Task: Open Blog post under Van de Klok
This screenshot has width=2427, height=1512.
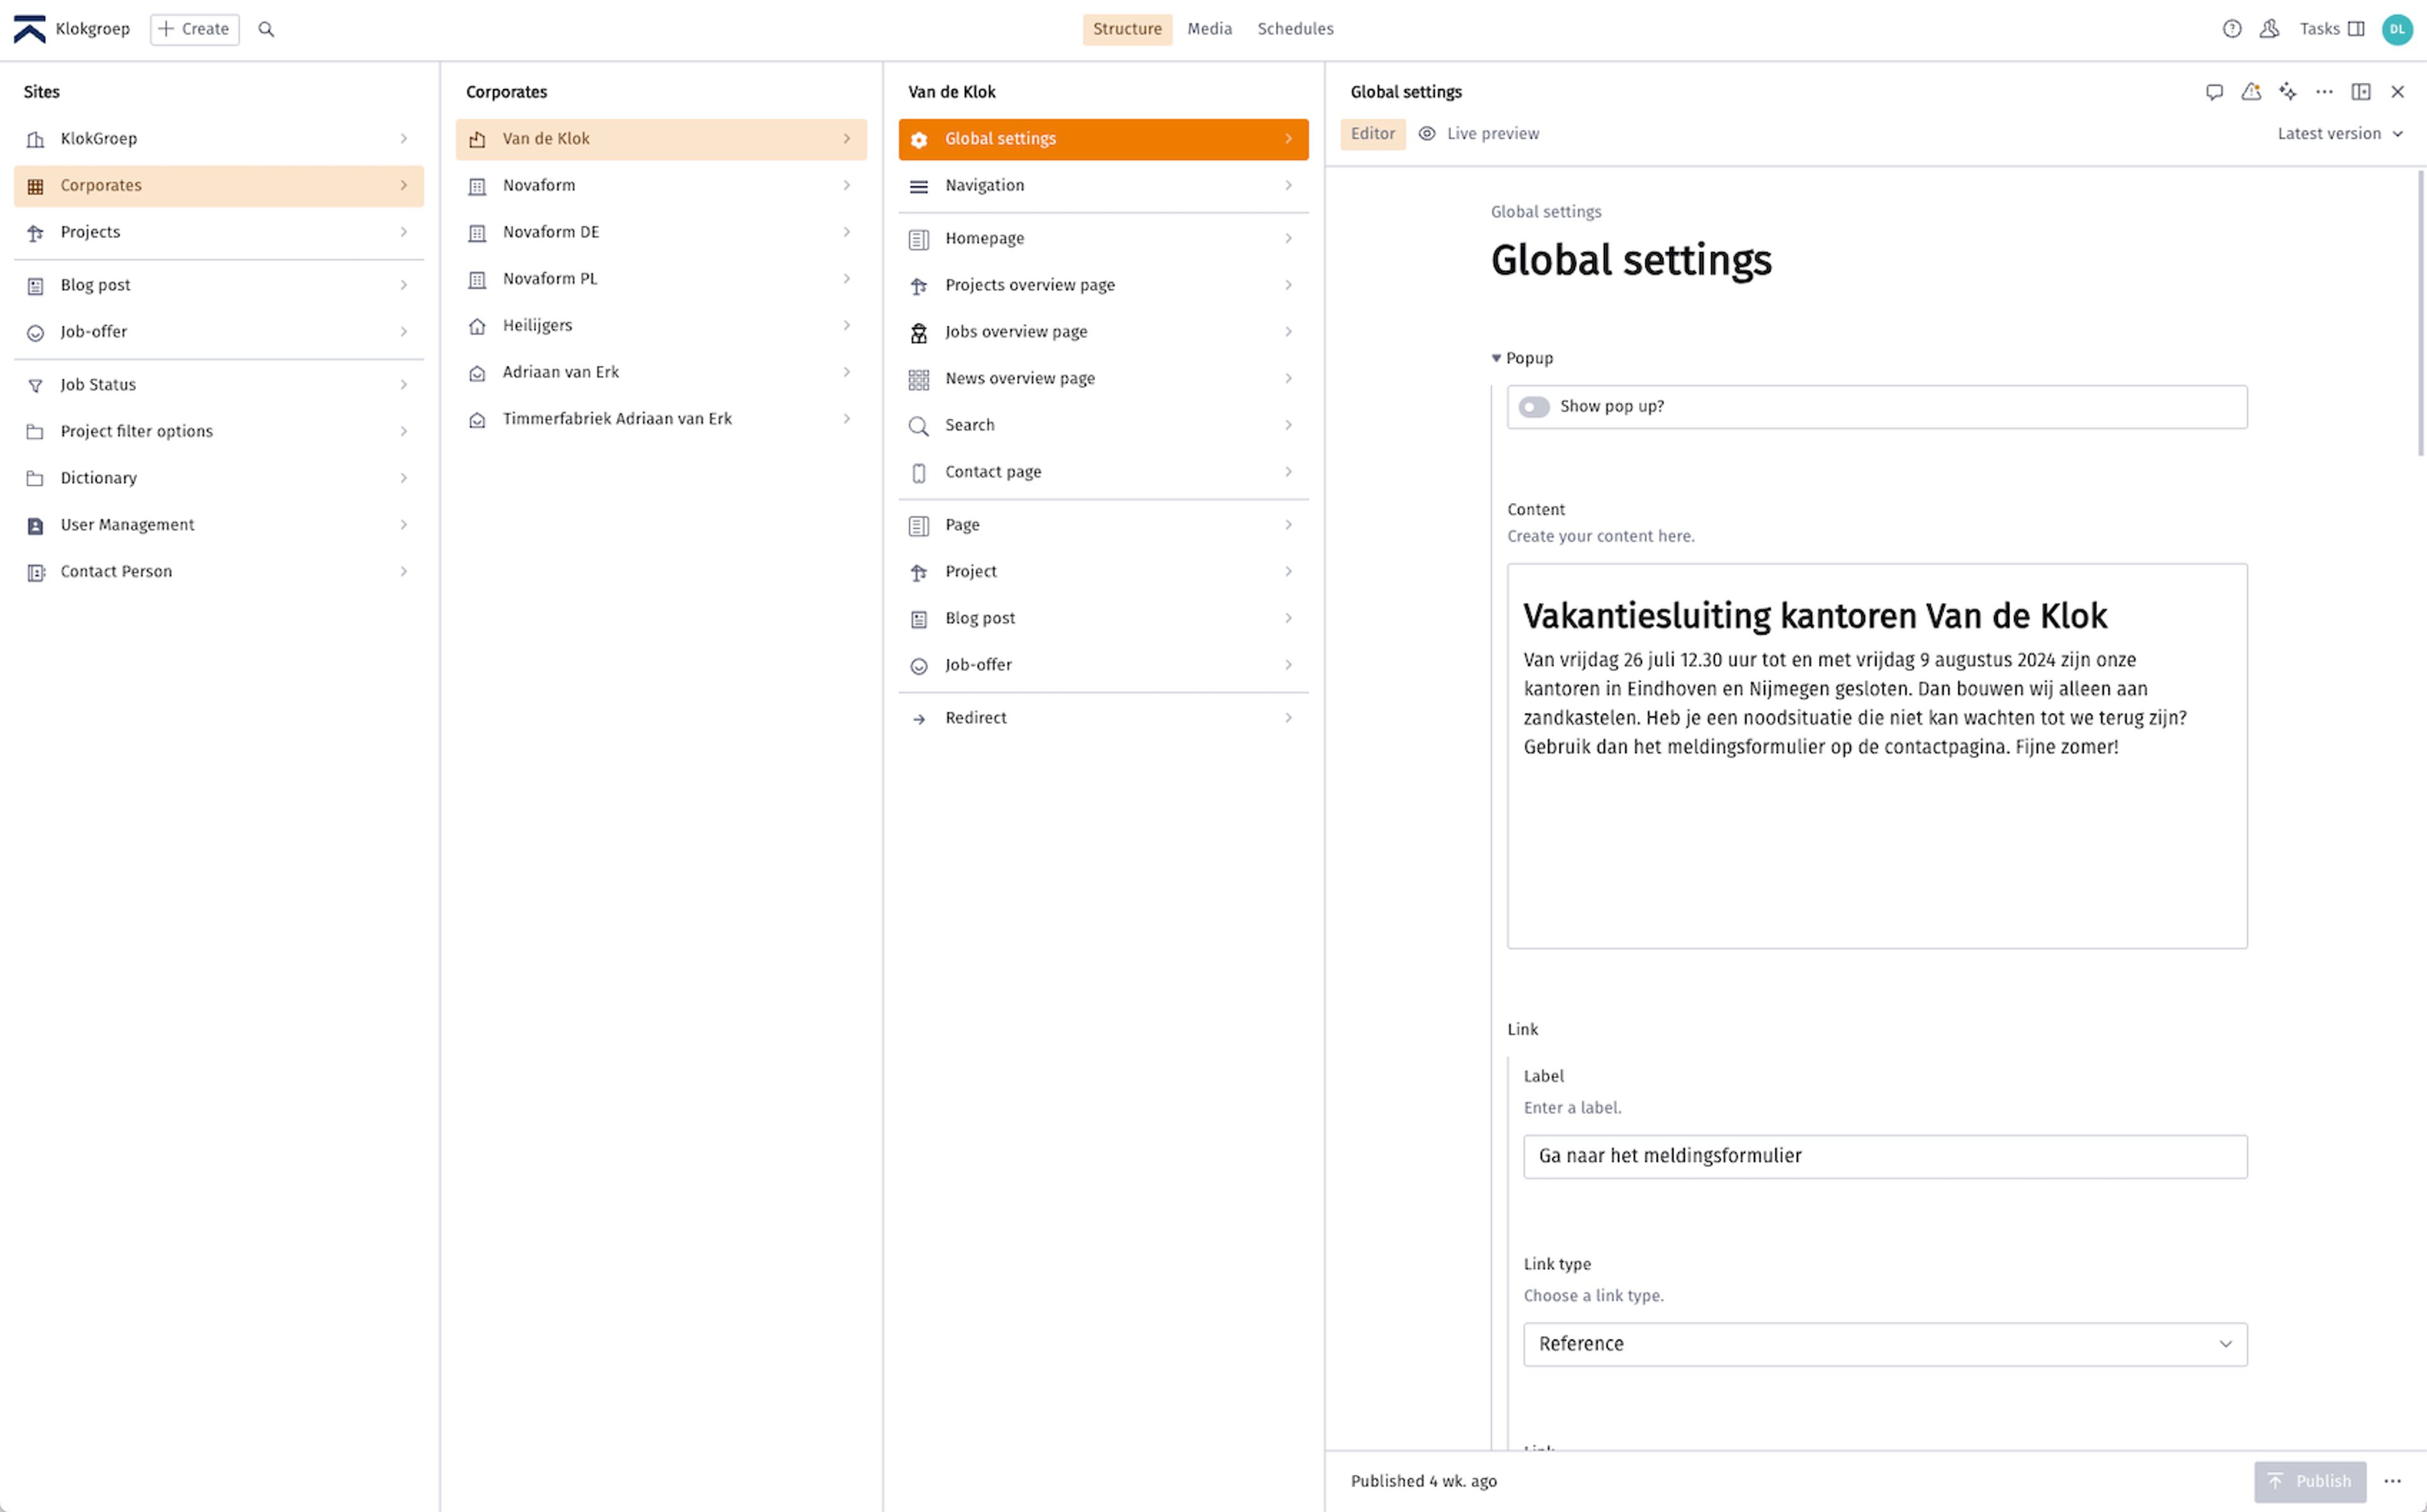Action: tap(1103, 618)
